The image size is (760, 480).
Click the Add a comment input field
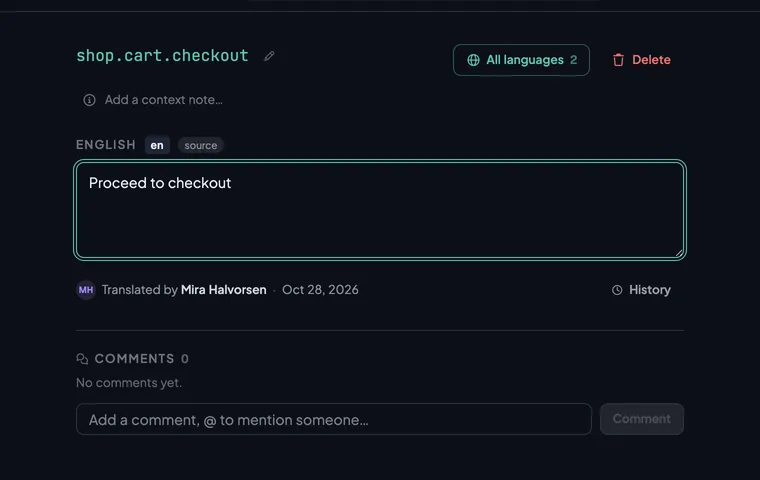[334, 419]
